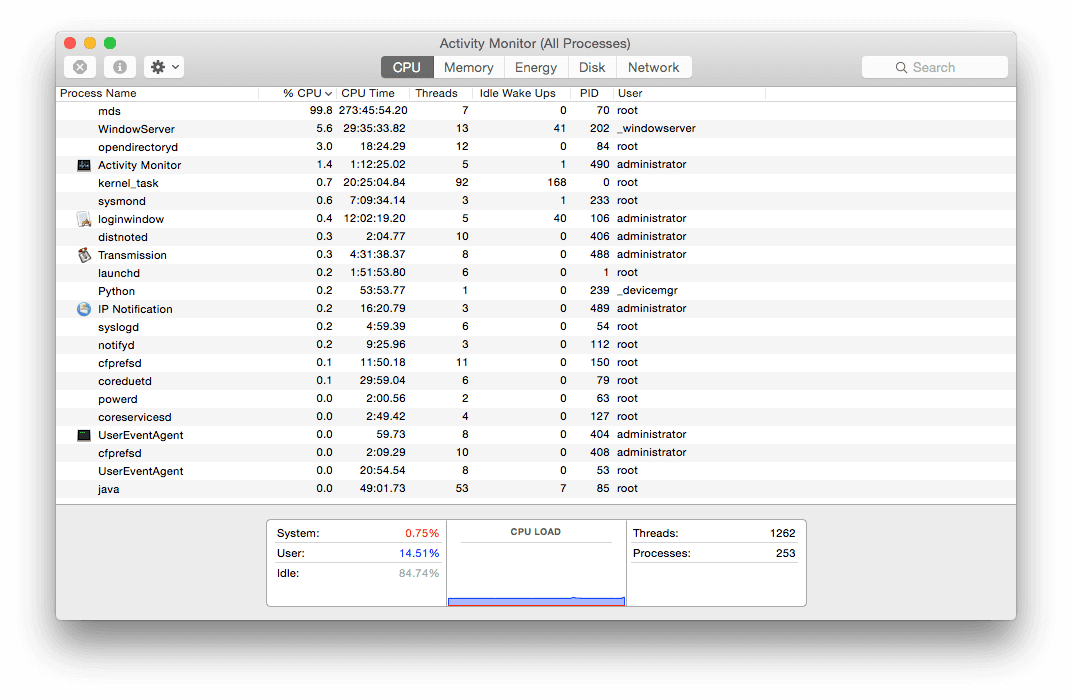Click the Processes count 253

coord(786,553)
